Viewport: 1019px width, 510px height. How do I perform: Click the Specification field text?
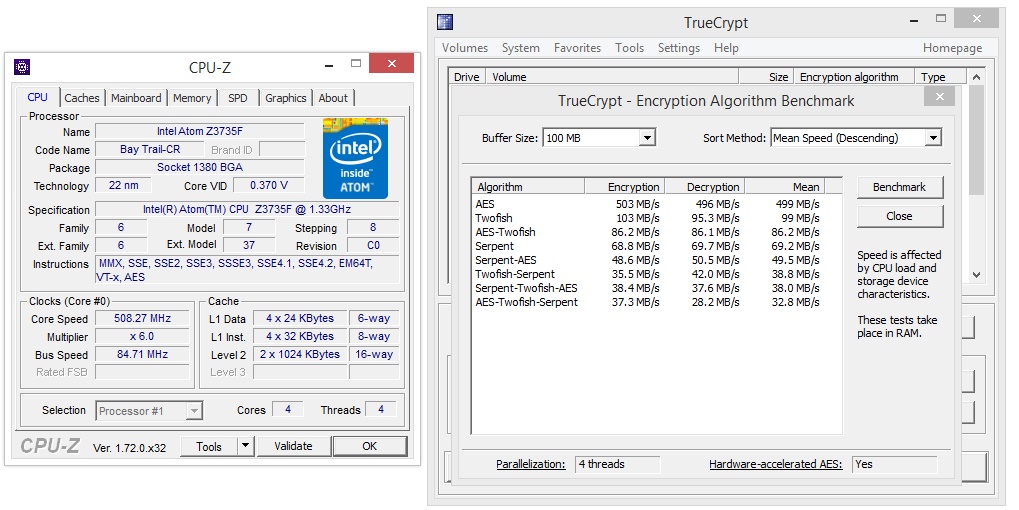pos(247,209)
